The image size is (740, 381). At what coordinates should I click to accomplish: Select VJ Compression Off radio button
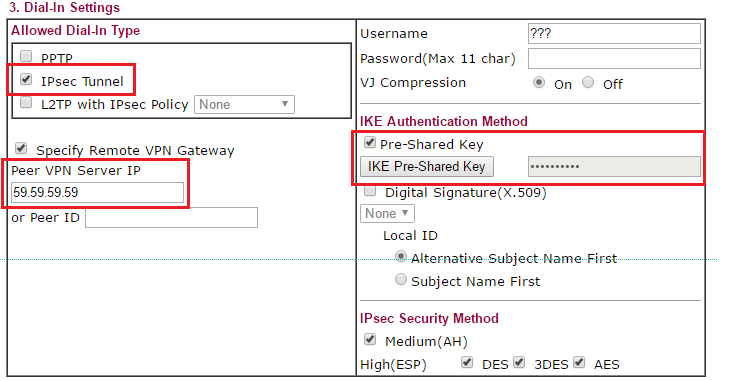[588, 83]
